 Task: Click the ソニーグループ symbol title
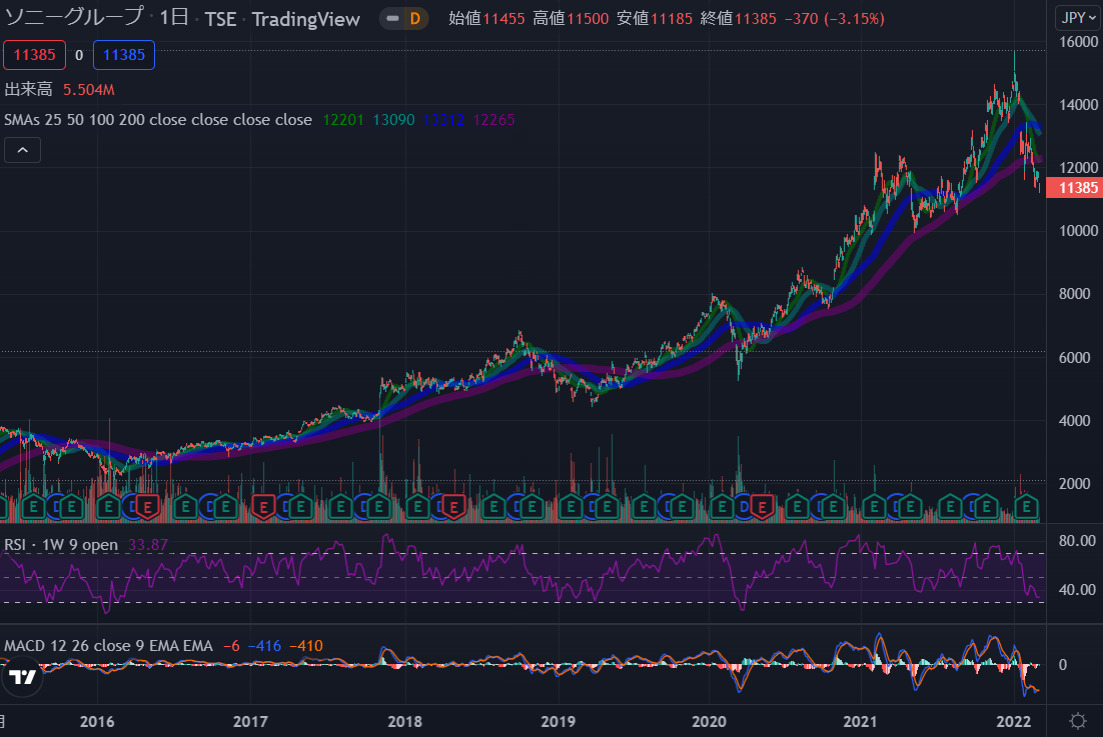(74, 17)
